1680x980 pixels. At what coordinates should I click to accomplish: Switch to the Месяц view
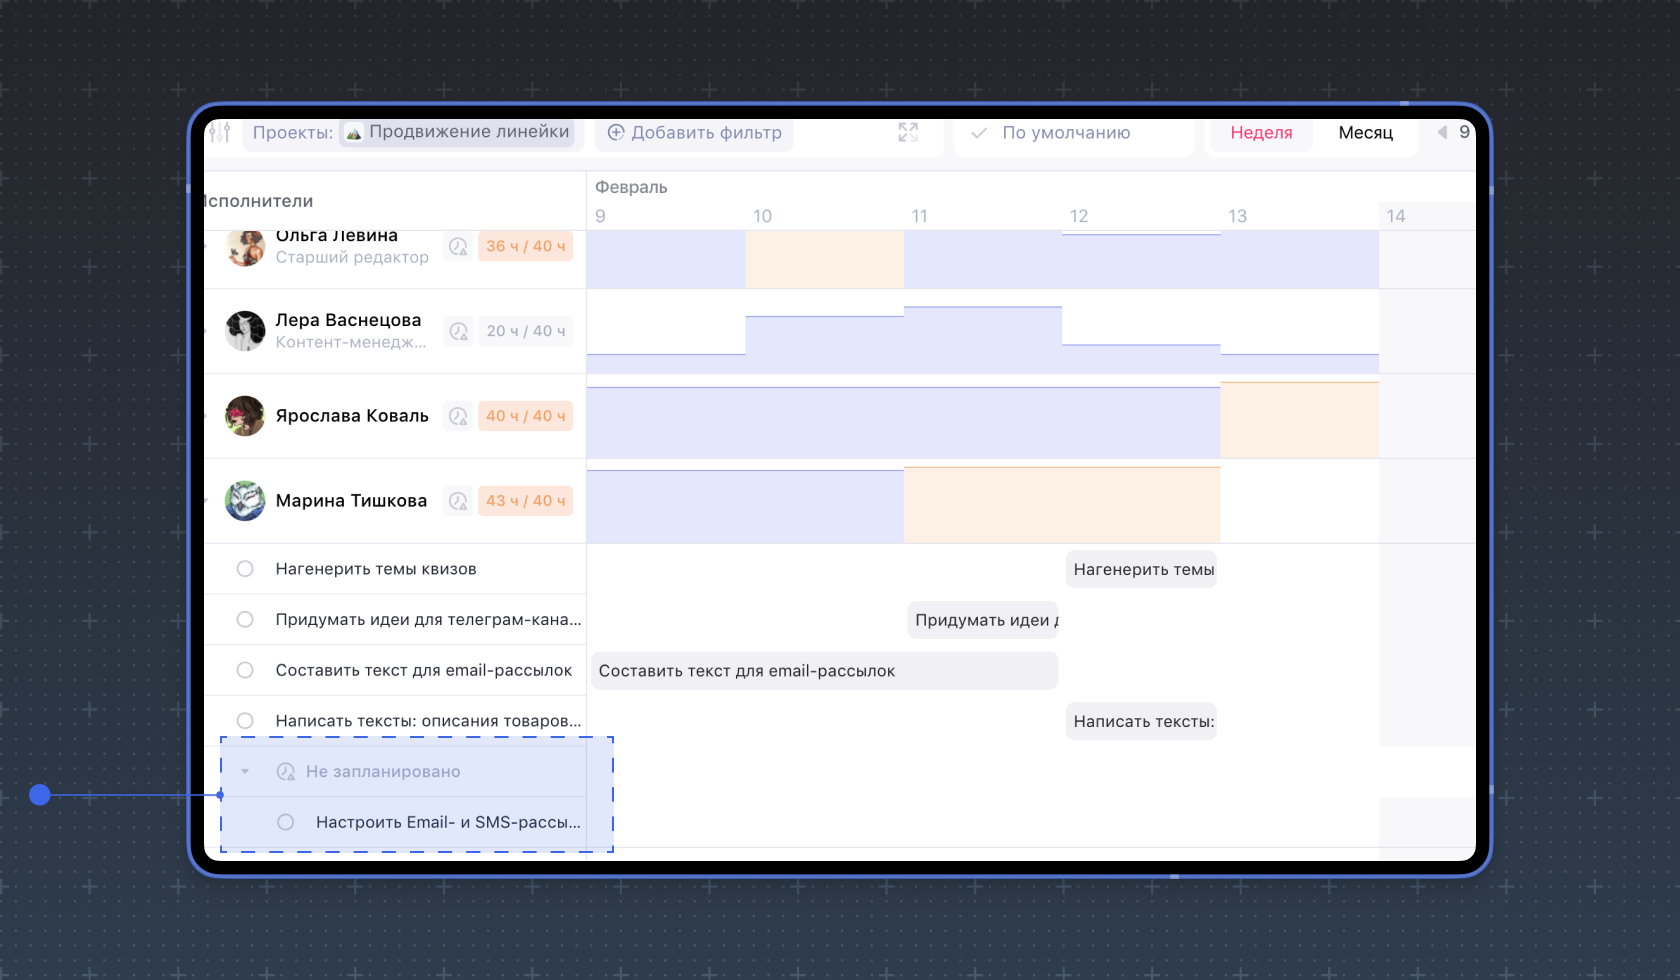(1365, 133)
